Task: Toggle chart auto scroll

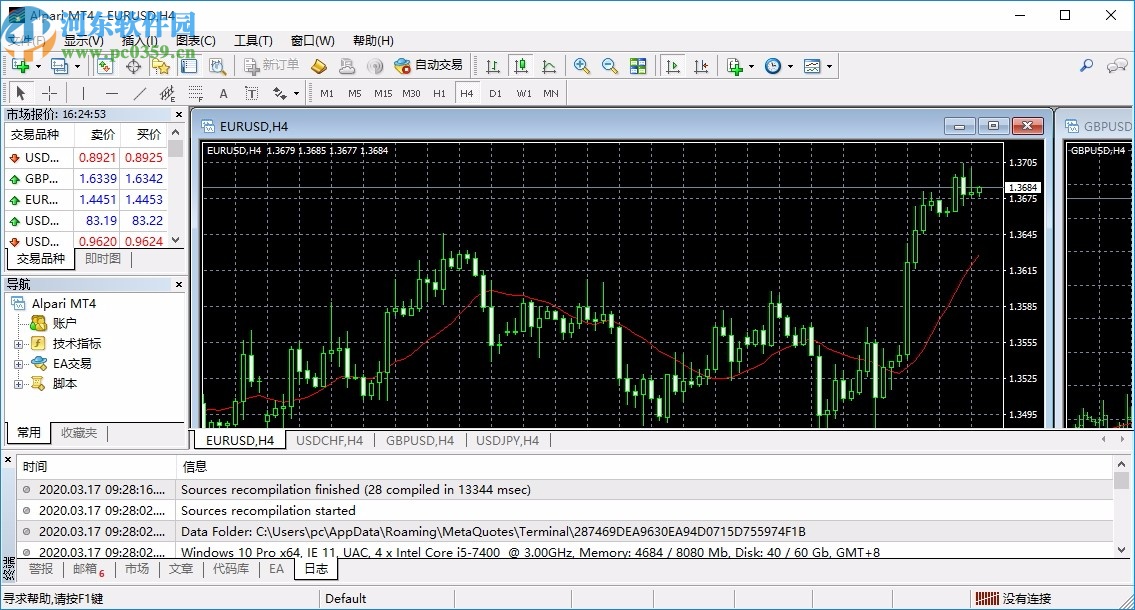Action: (x=672, y=66)
